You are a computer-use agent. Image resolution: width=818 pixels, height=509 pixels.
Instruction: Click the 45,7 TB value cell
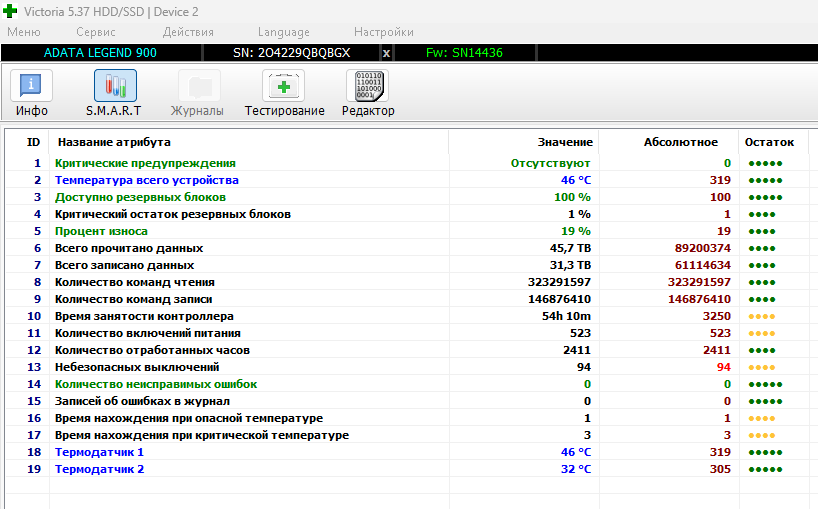[x=570, y=248]
